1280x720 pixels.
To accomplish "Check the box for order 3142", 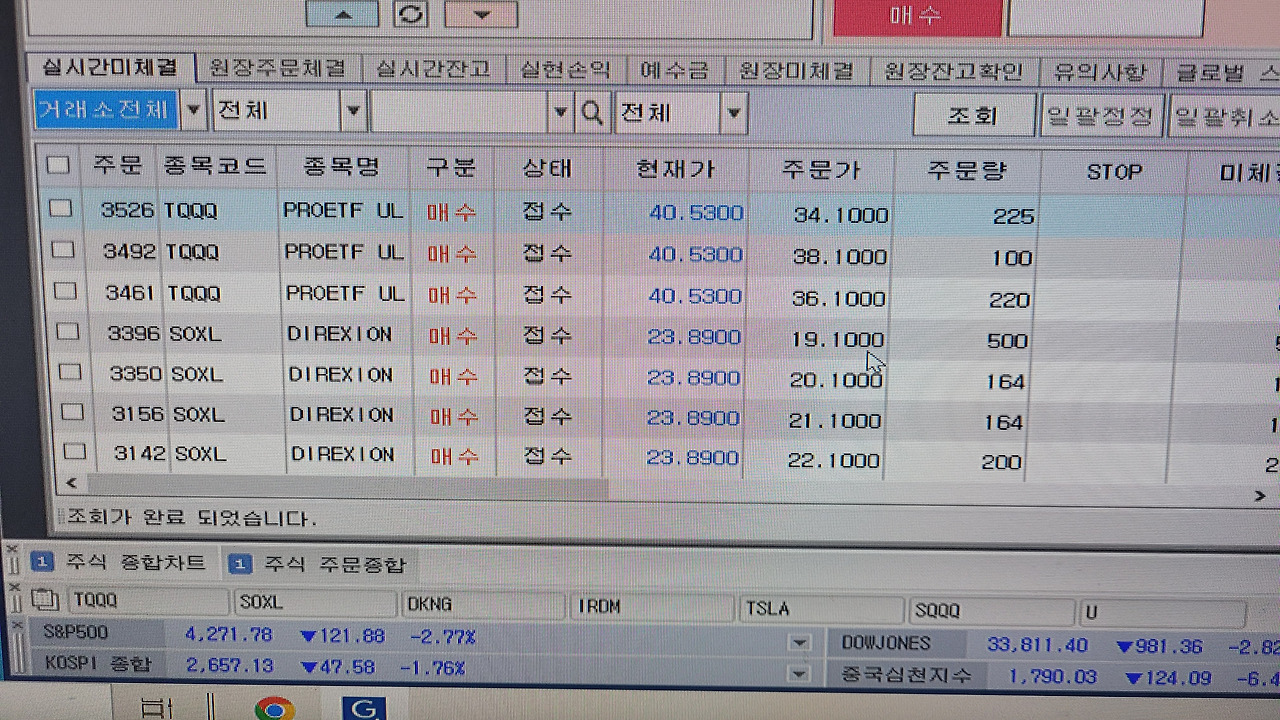I will point(74,451).
